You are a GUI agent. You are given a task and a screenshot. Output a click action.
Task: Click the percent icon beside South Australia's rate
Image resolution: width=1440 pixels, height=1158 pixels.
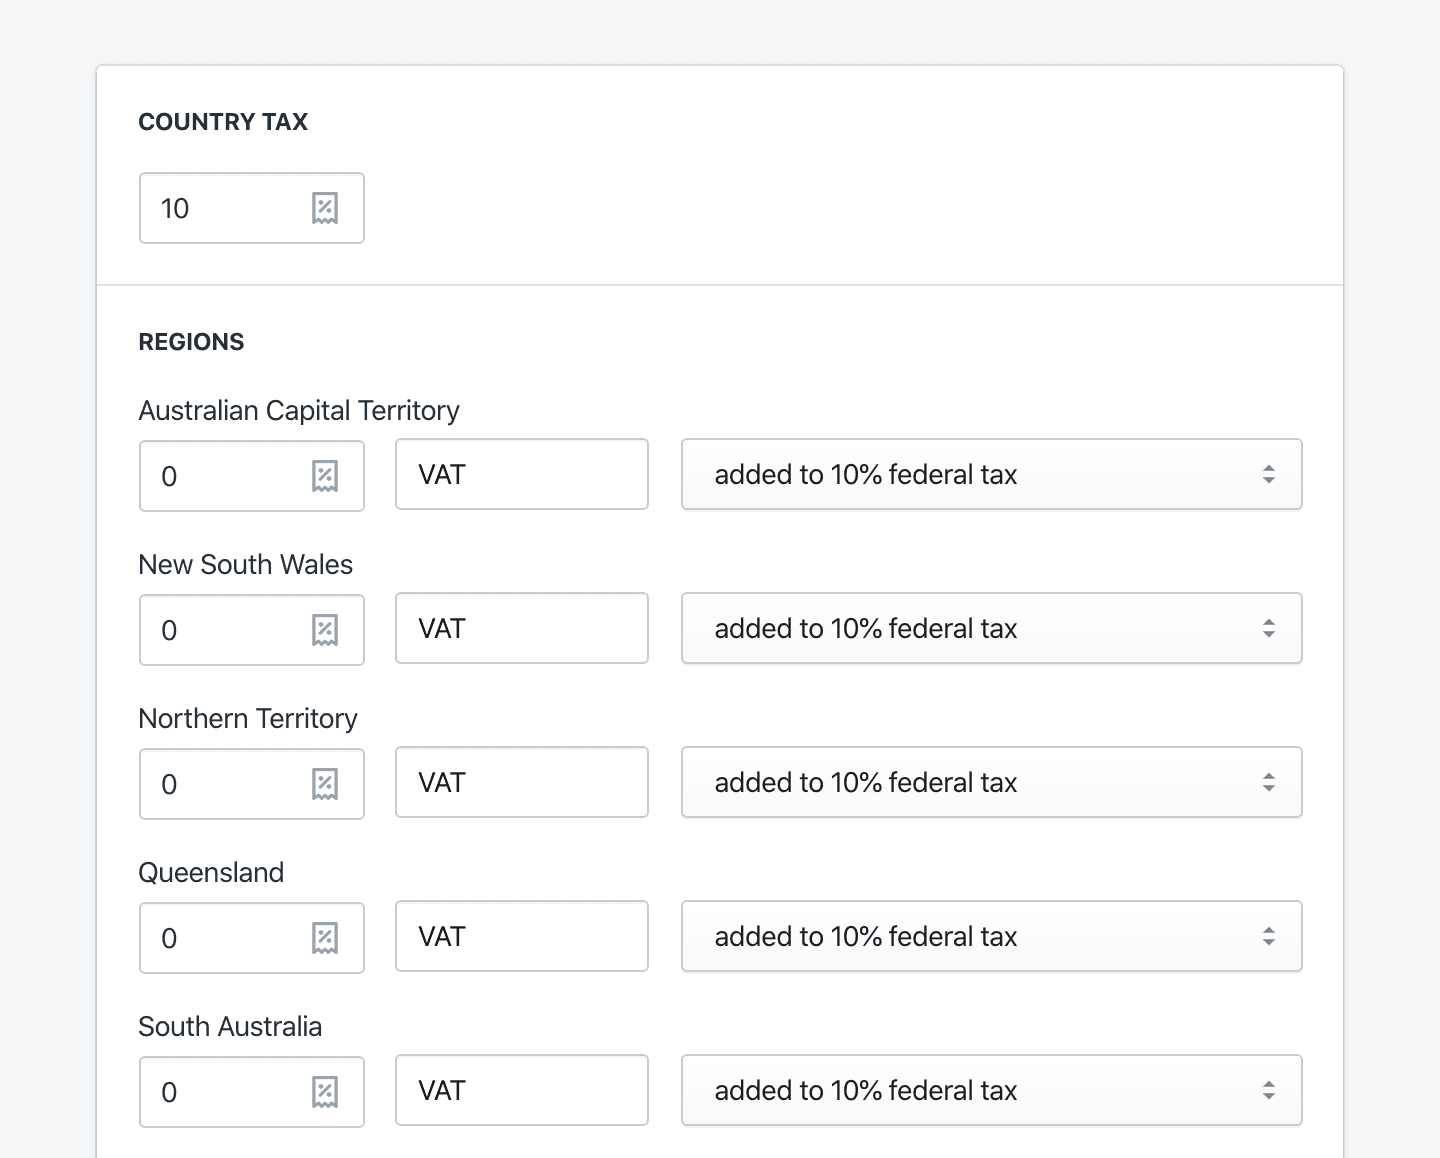[323, 1092]
